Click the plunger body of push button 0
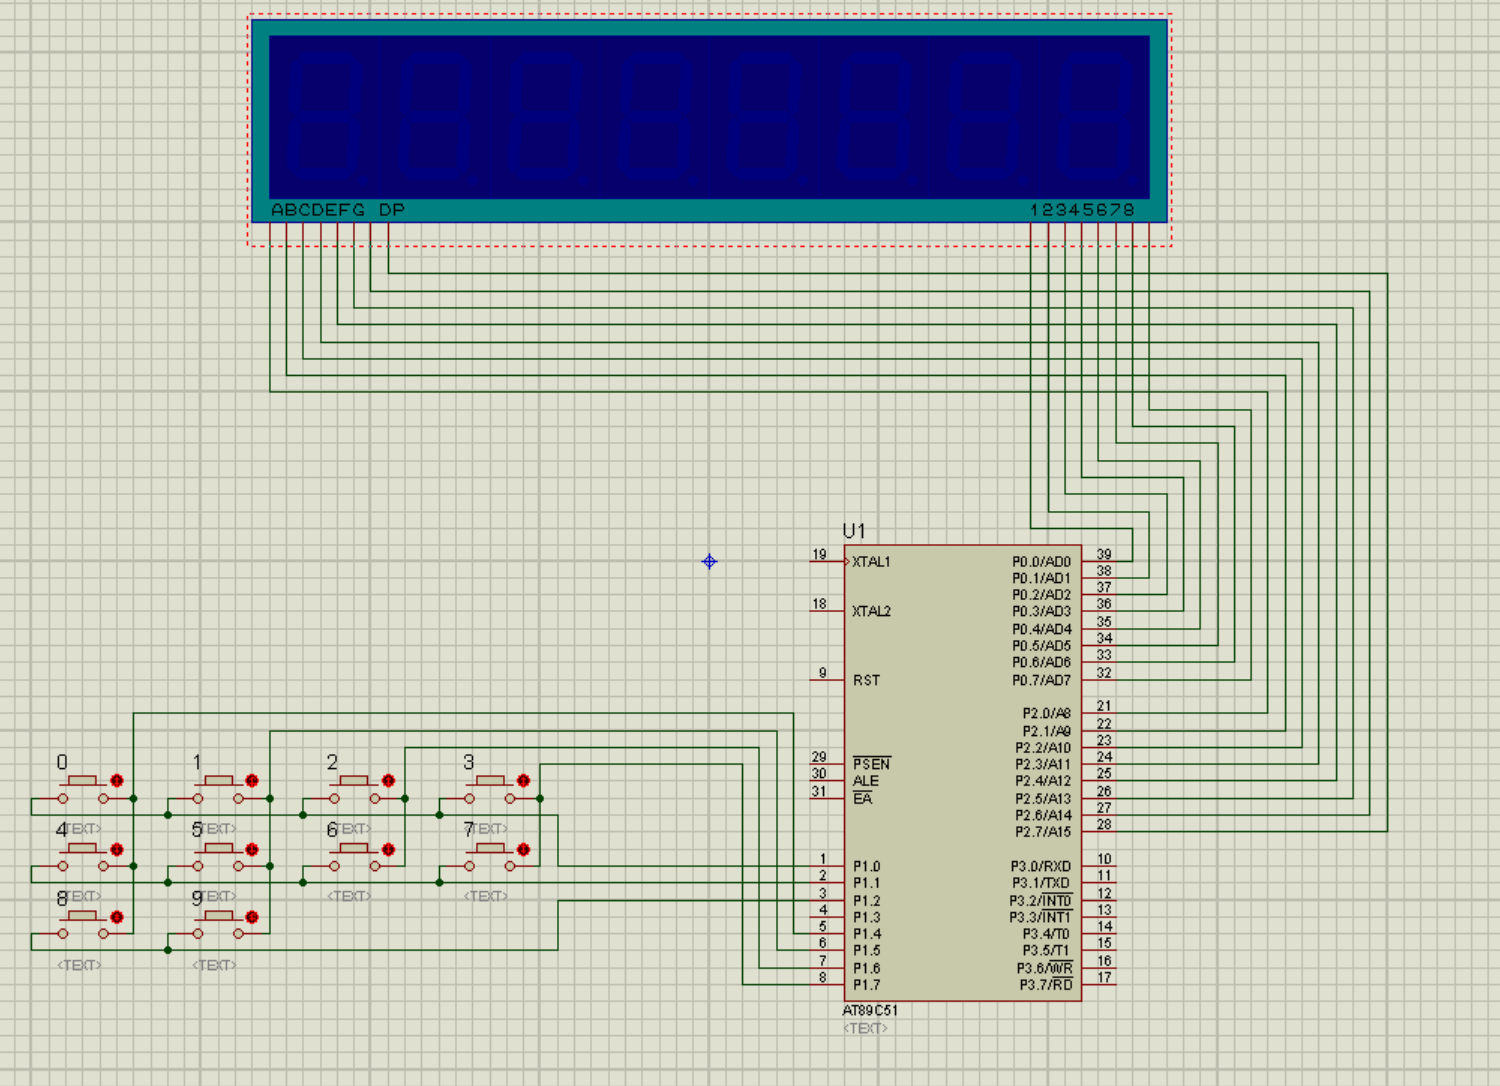This screenshot has width=1500, height=1086. [x=83, y=780]
